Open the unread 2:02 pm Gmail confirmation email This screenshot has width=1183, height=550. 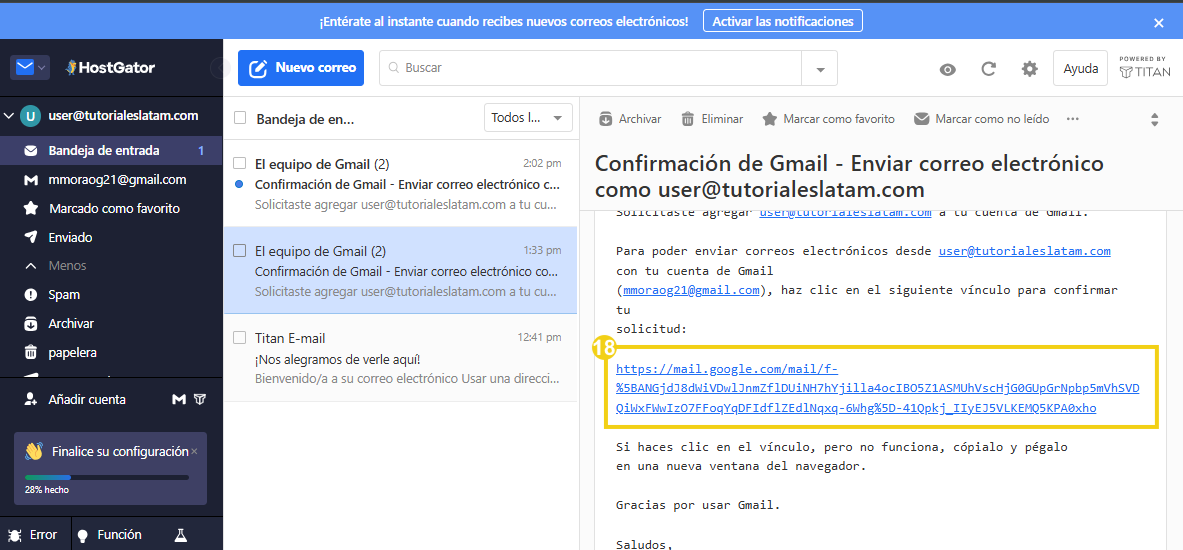(401, 183)
